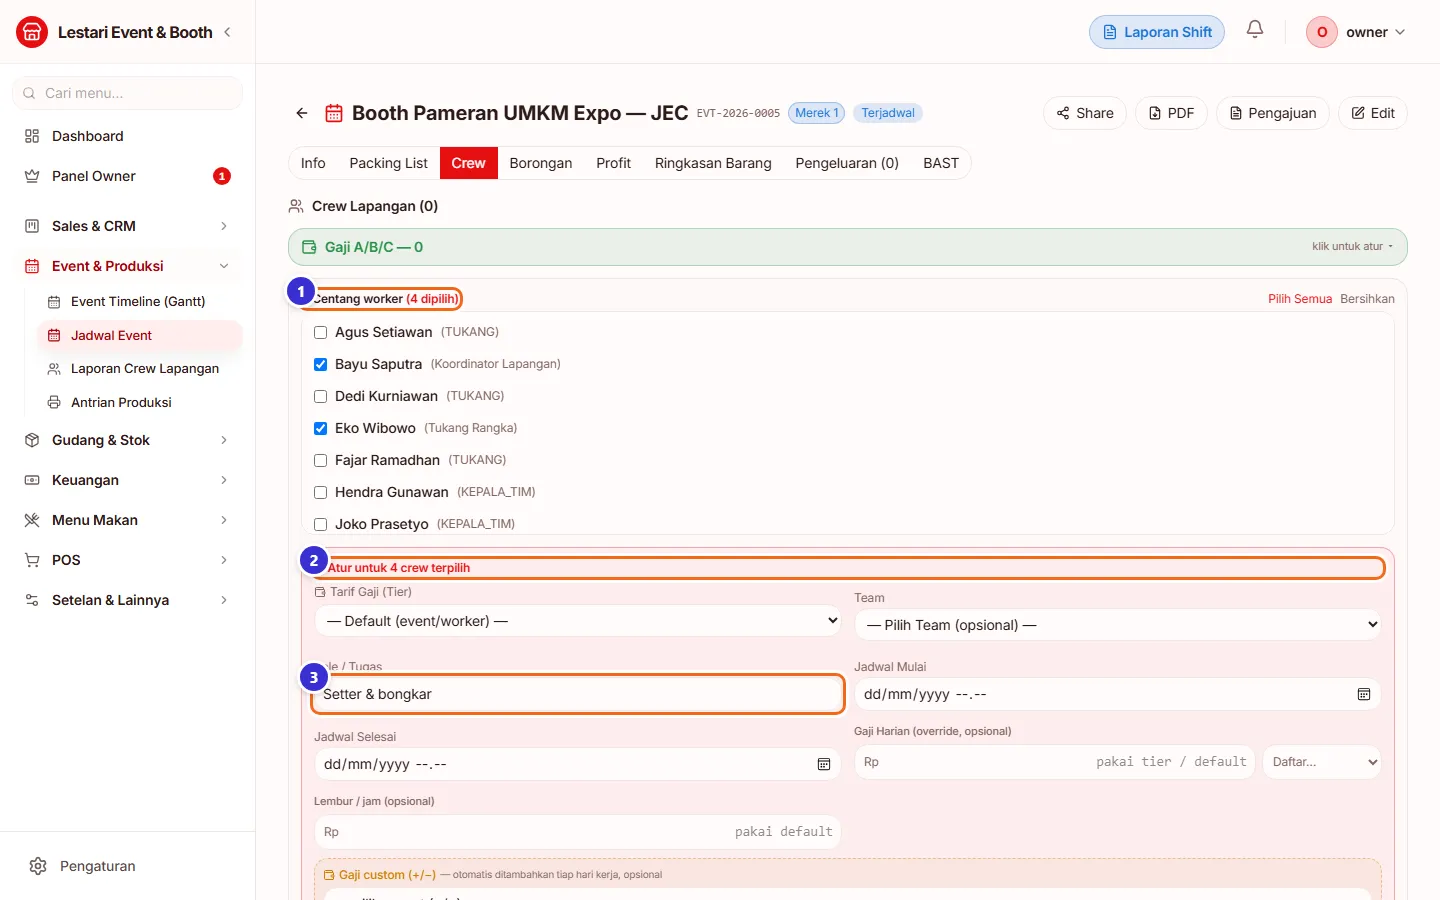The width and height of the screenshot is (1440, 900).
Task: Uncheck the Eko Wibowo checkbox
Action: pos(320,428)
